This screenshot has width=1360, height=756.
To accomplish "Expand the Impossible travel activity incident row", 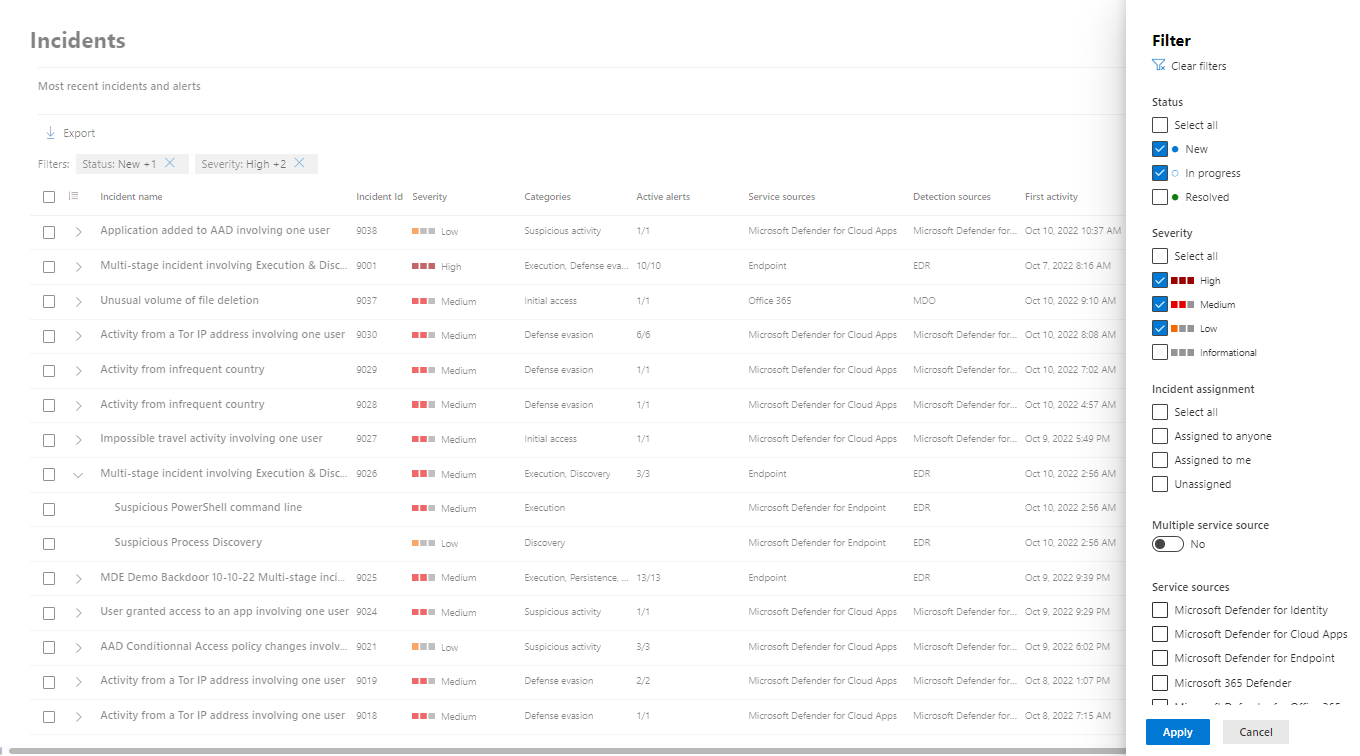I will coord(78,440).
